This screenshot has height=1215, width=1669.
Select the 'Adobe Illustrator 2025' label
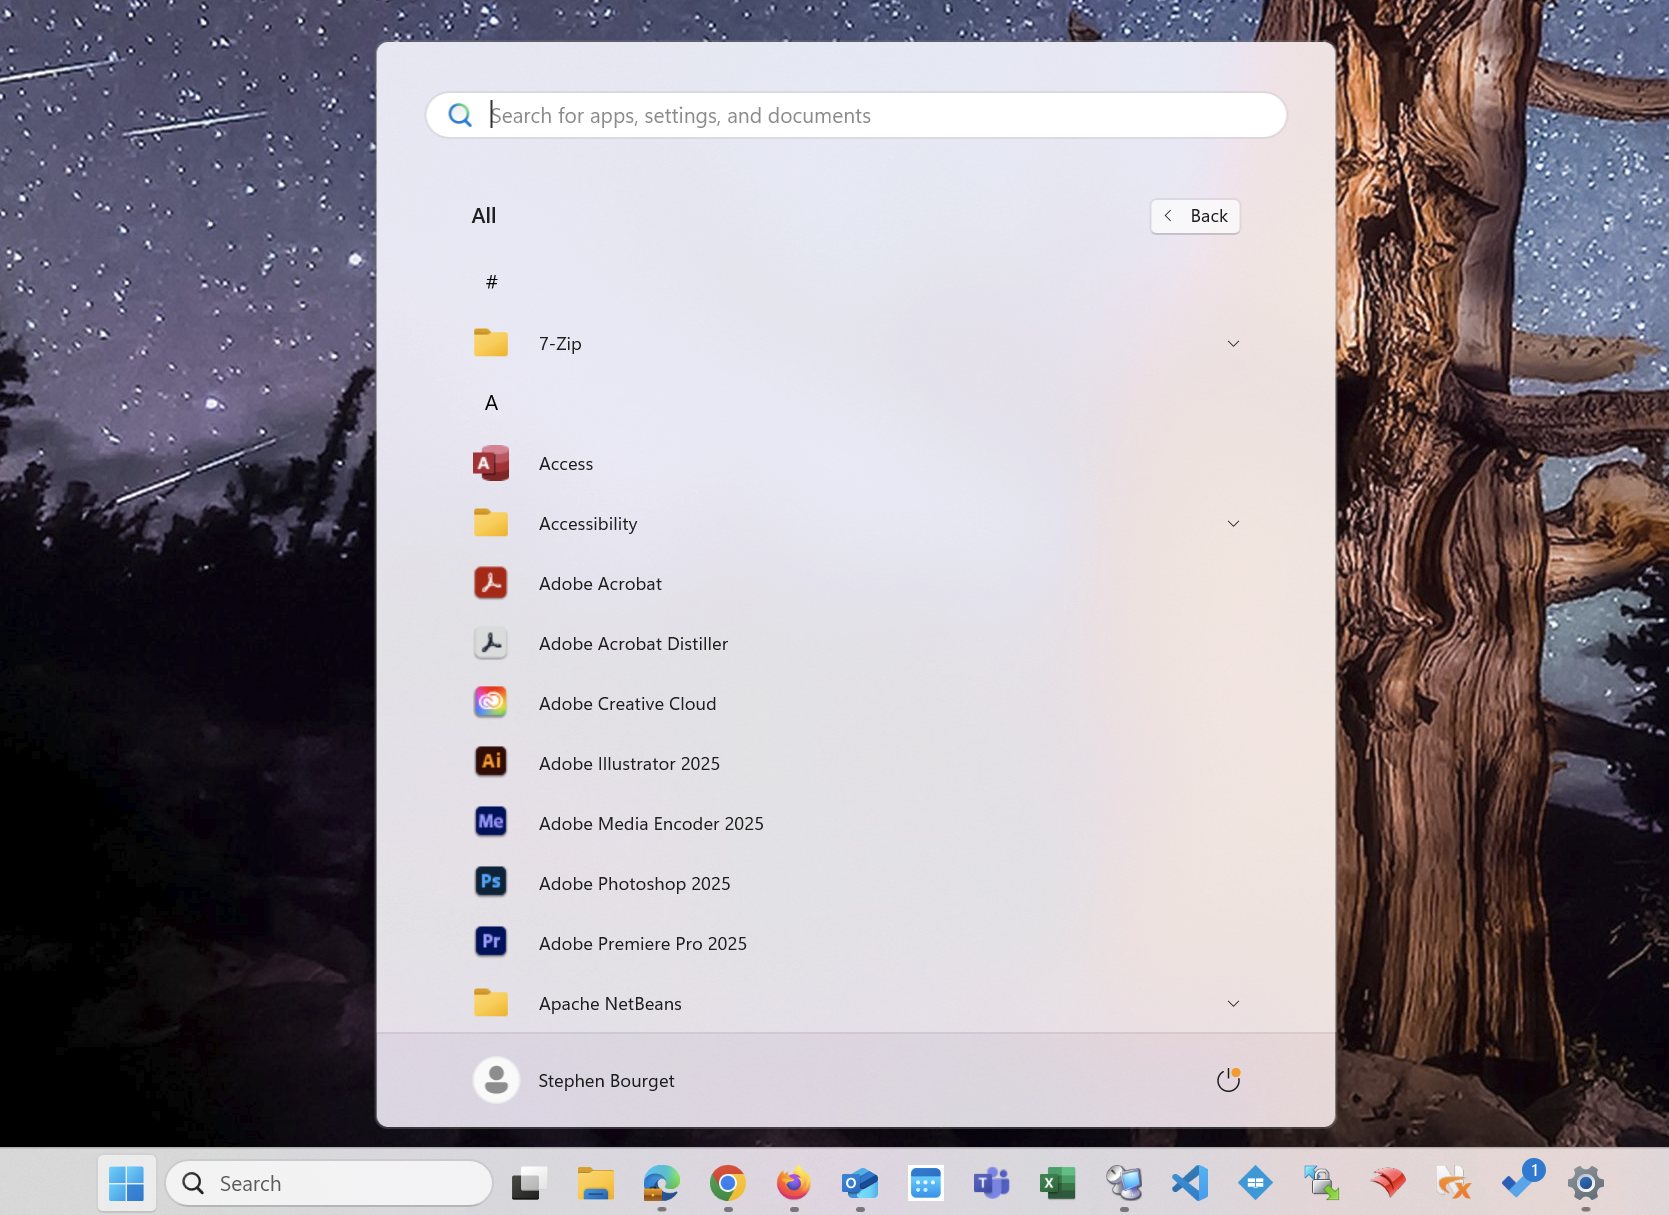click(629, 763)
